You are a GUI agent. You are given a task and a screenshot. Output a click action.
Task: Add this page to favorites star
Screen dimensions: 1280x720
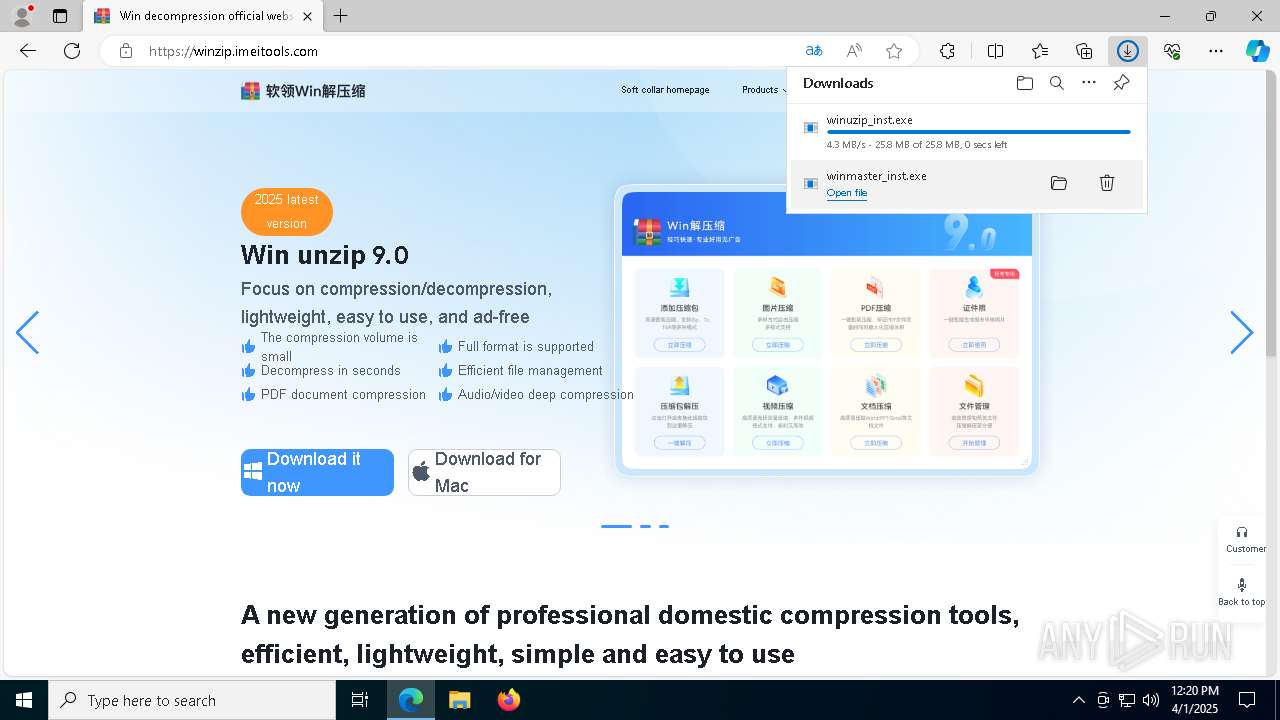[894, 51]
